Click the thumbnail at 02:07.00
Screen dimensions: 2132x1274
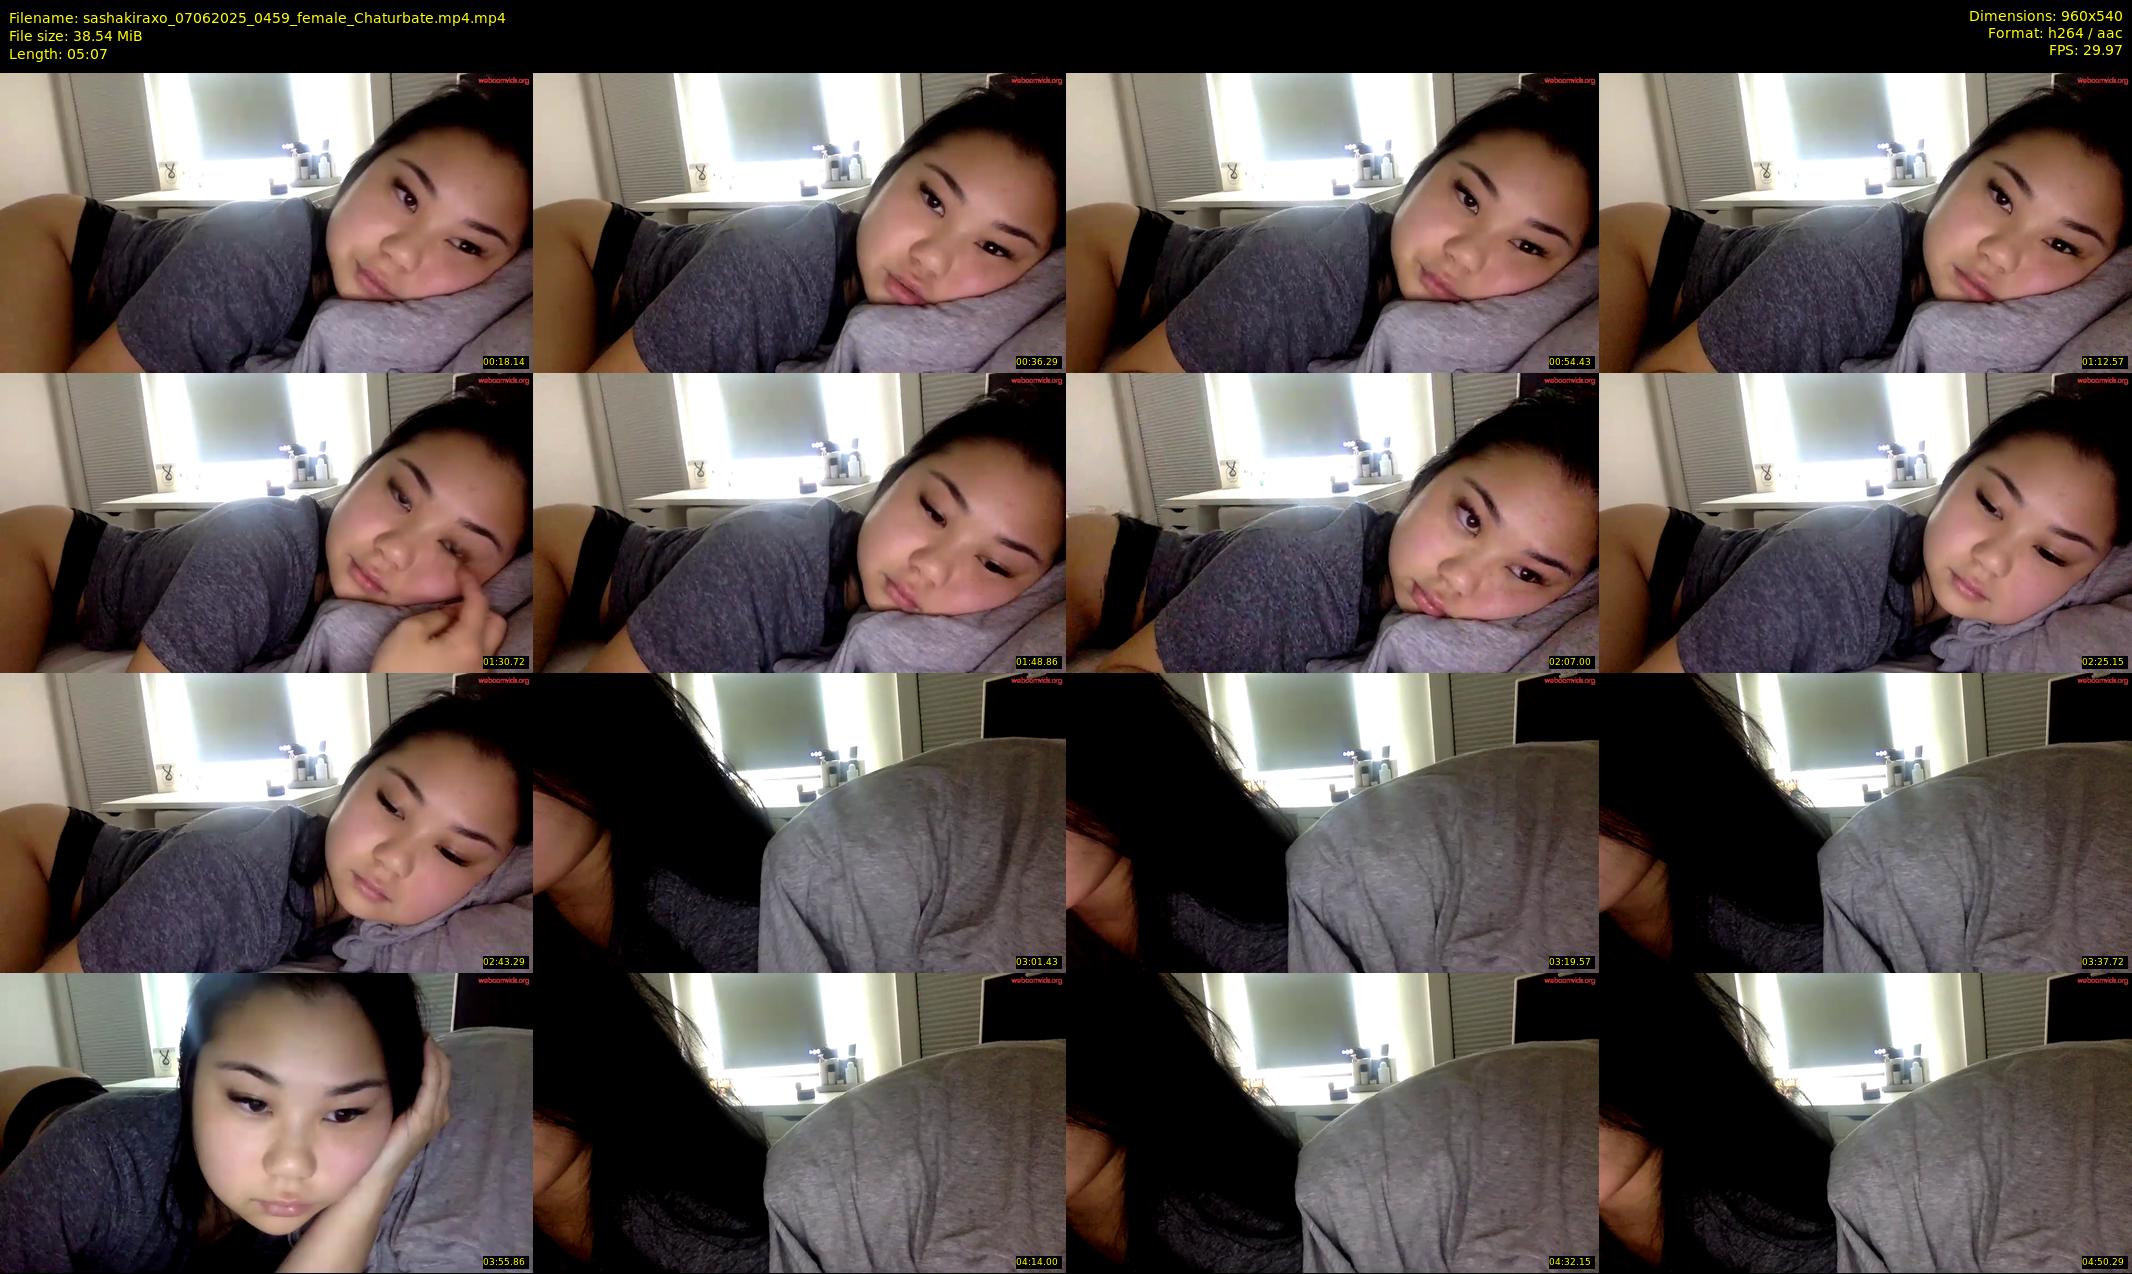(1332, 522)
